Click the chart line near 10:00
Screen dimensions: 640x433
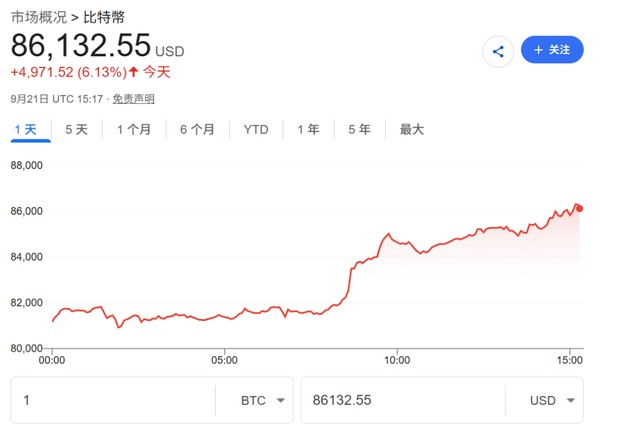click(397, 241)
